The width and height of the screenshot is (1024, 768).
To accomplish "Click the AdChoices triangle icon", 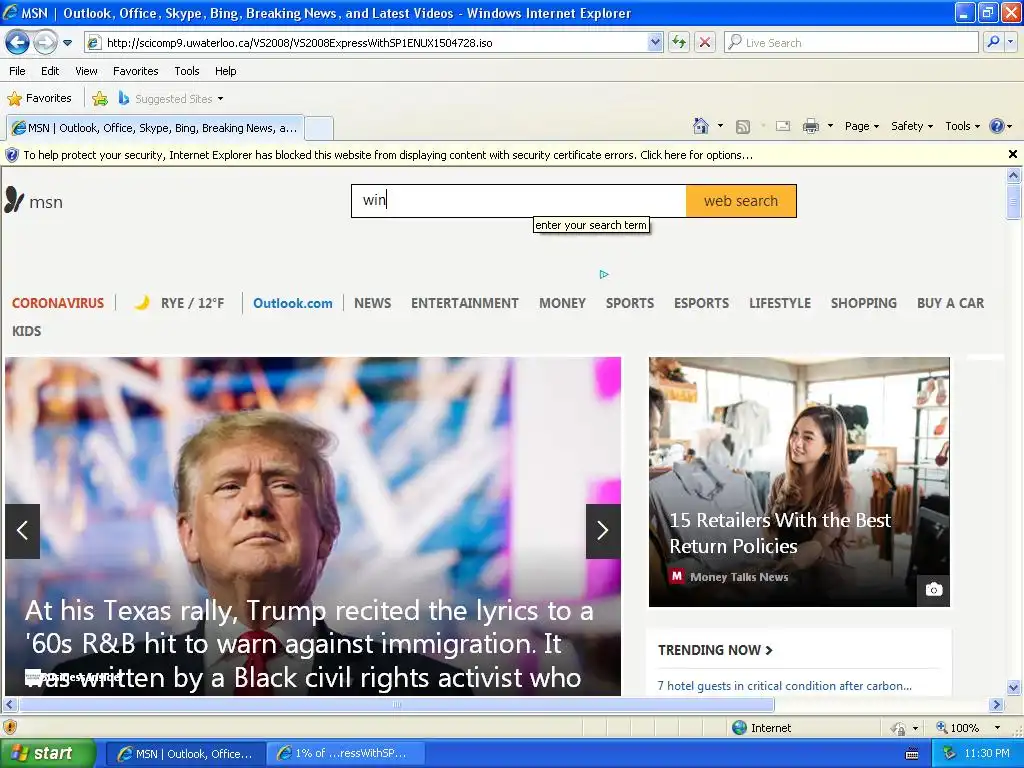I will (604, 274).
